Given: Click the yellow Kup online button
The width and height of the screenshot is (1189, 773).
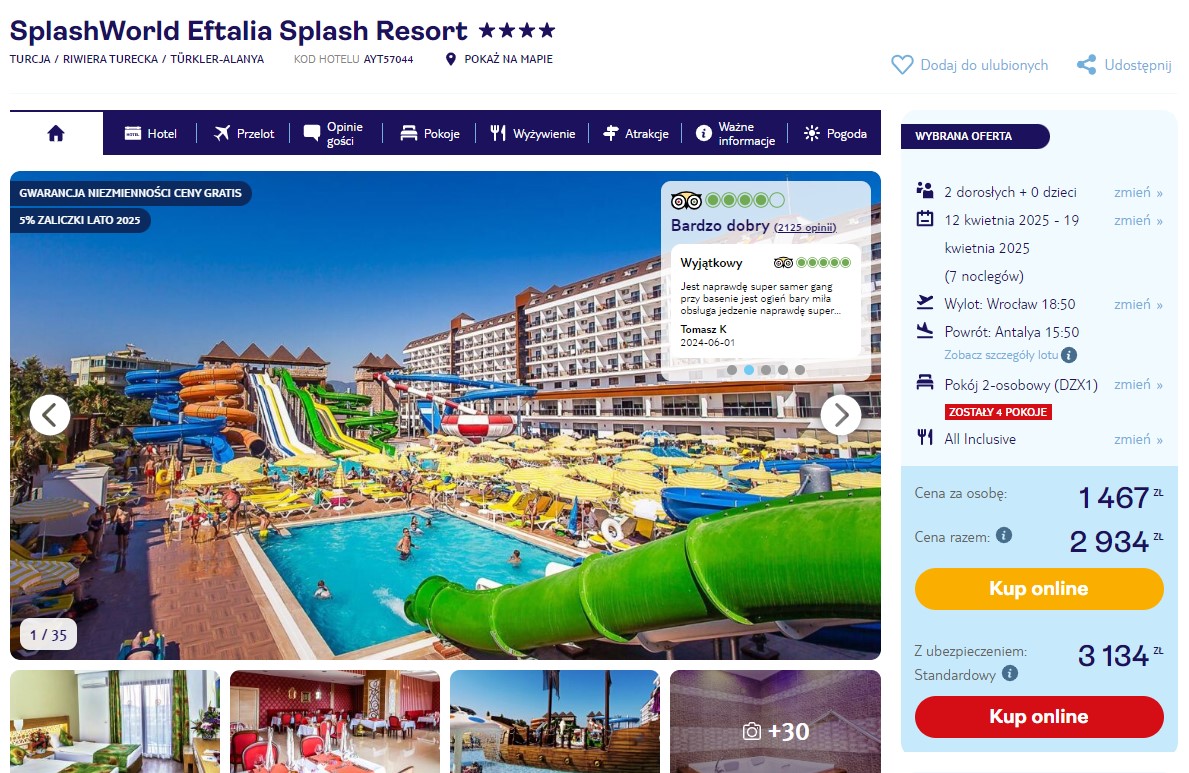Looking at the screenshot, I should 1039,589.
